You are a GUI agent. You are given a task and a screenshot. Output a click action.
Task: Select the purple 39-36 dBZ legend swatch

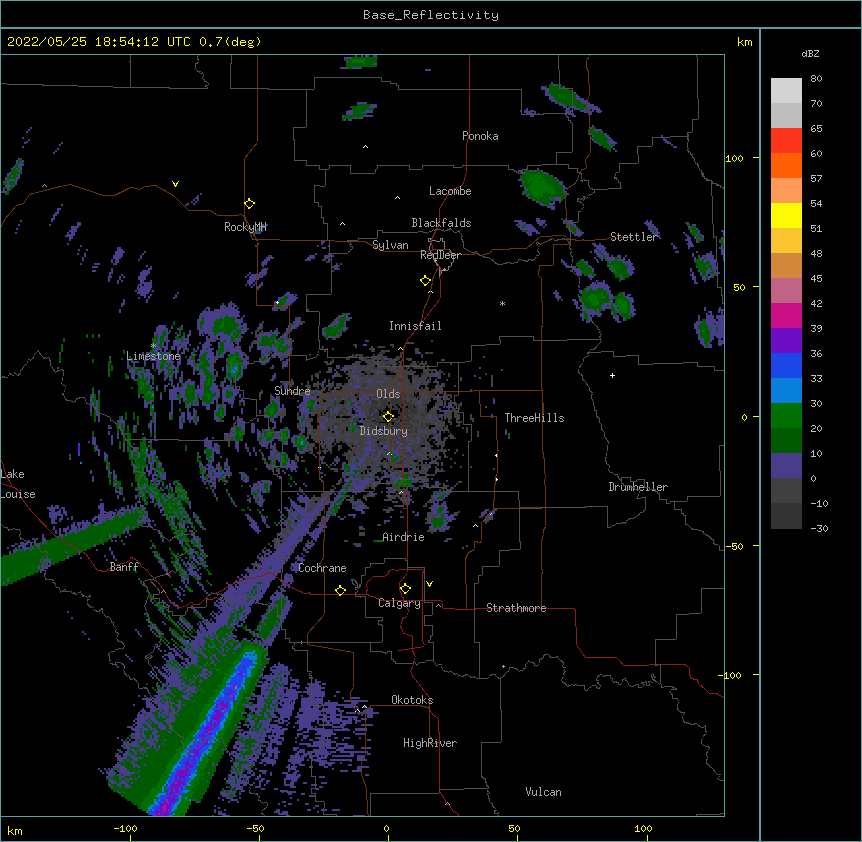786,341
